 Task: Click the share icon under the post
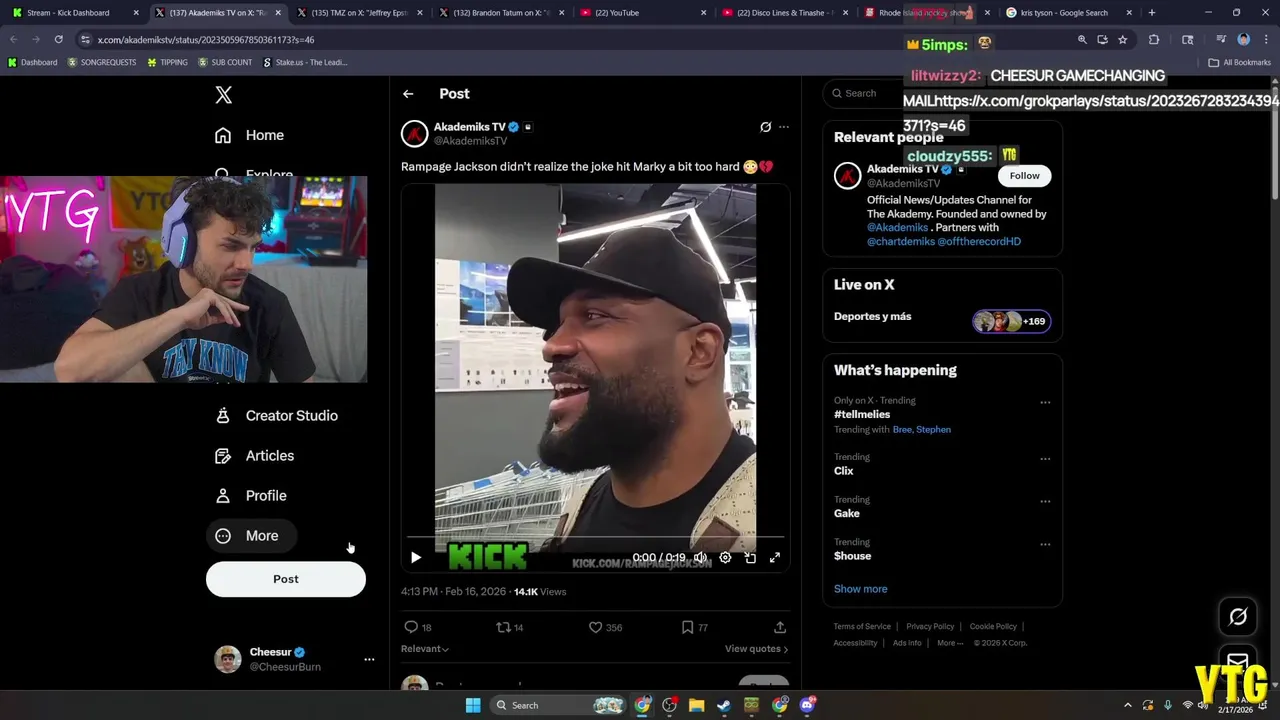tap(780, 627)
